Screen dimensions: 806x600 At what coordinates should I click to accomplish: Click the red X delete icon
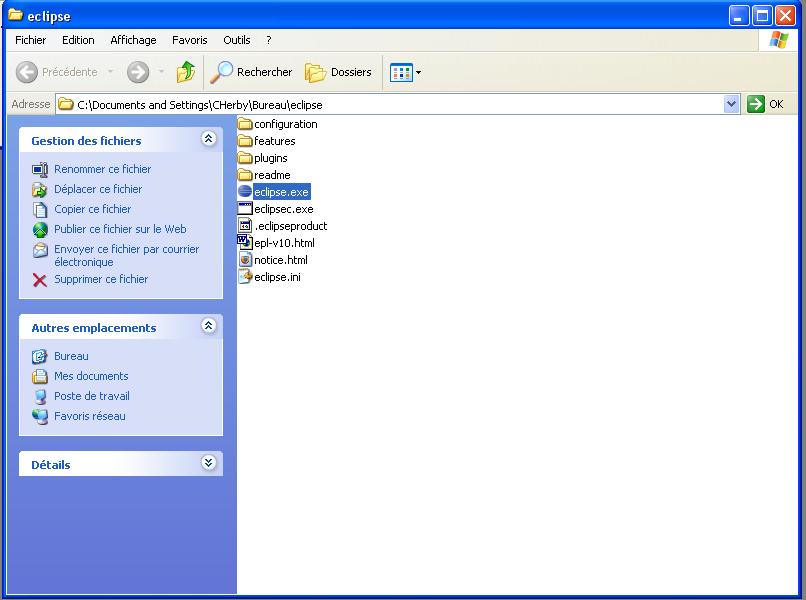(40, 280)
